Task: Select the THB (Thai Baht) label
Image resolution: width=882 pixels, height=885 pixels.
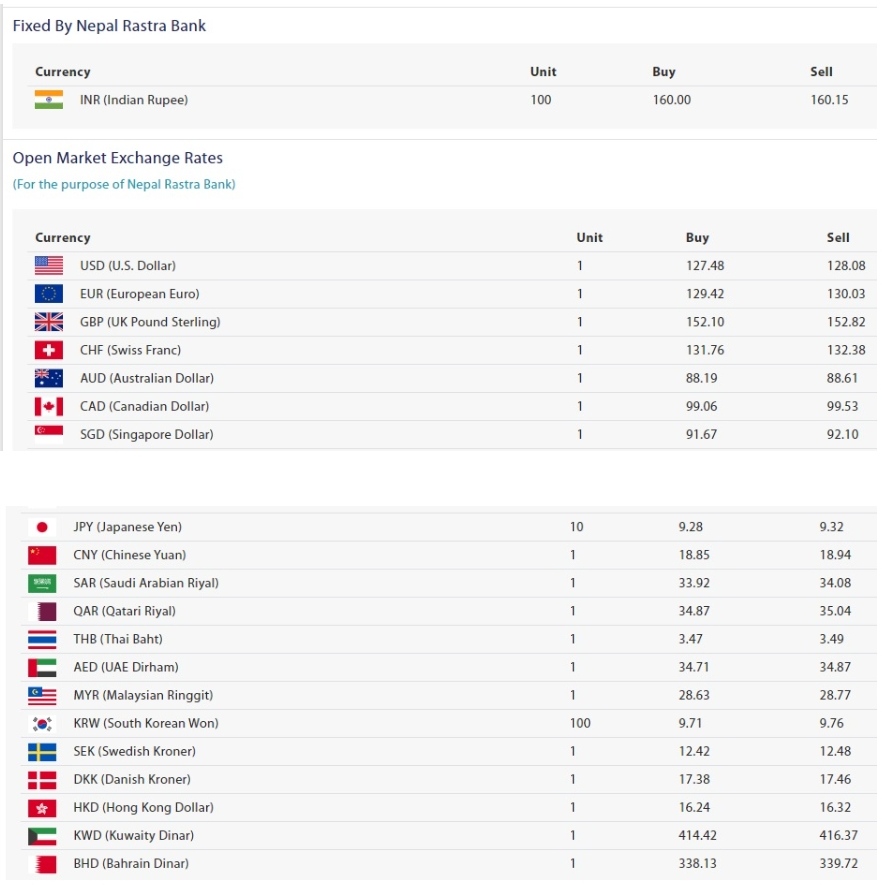Action: coord(118,639)
